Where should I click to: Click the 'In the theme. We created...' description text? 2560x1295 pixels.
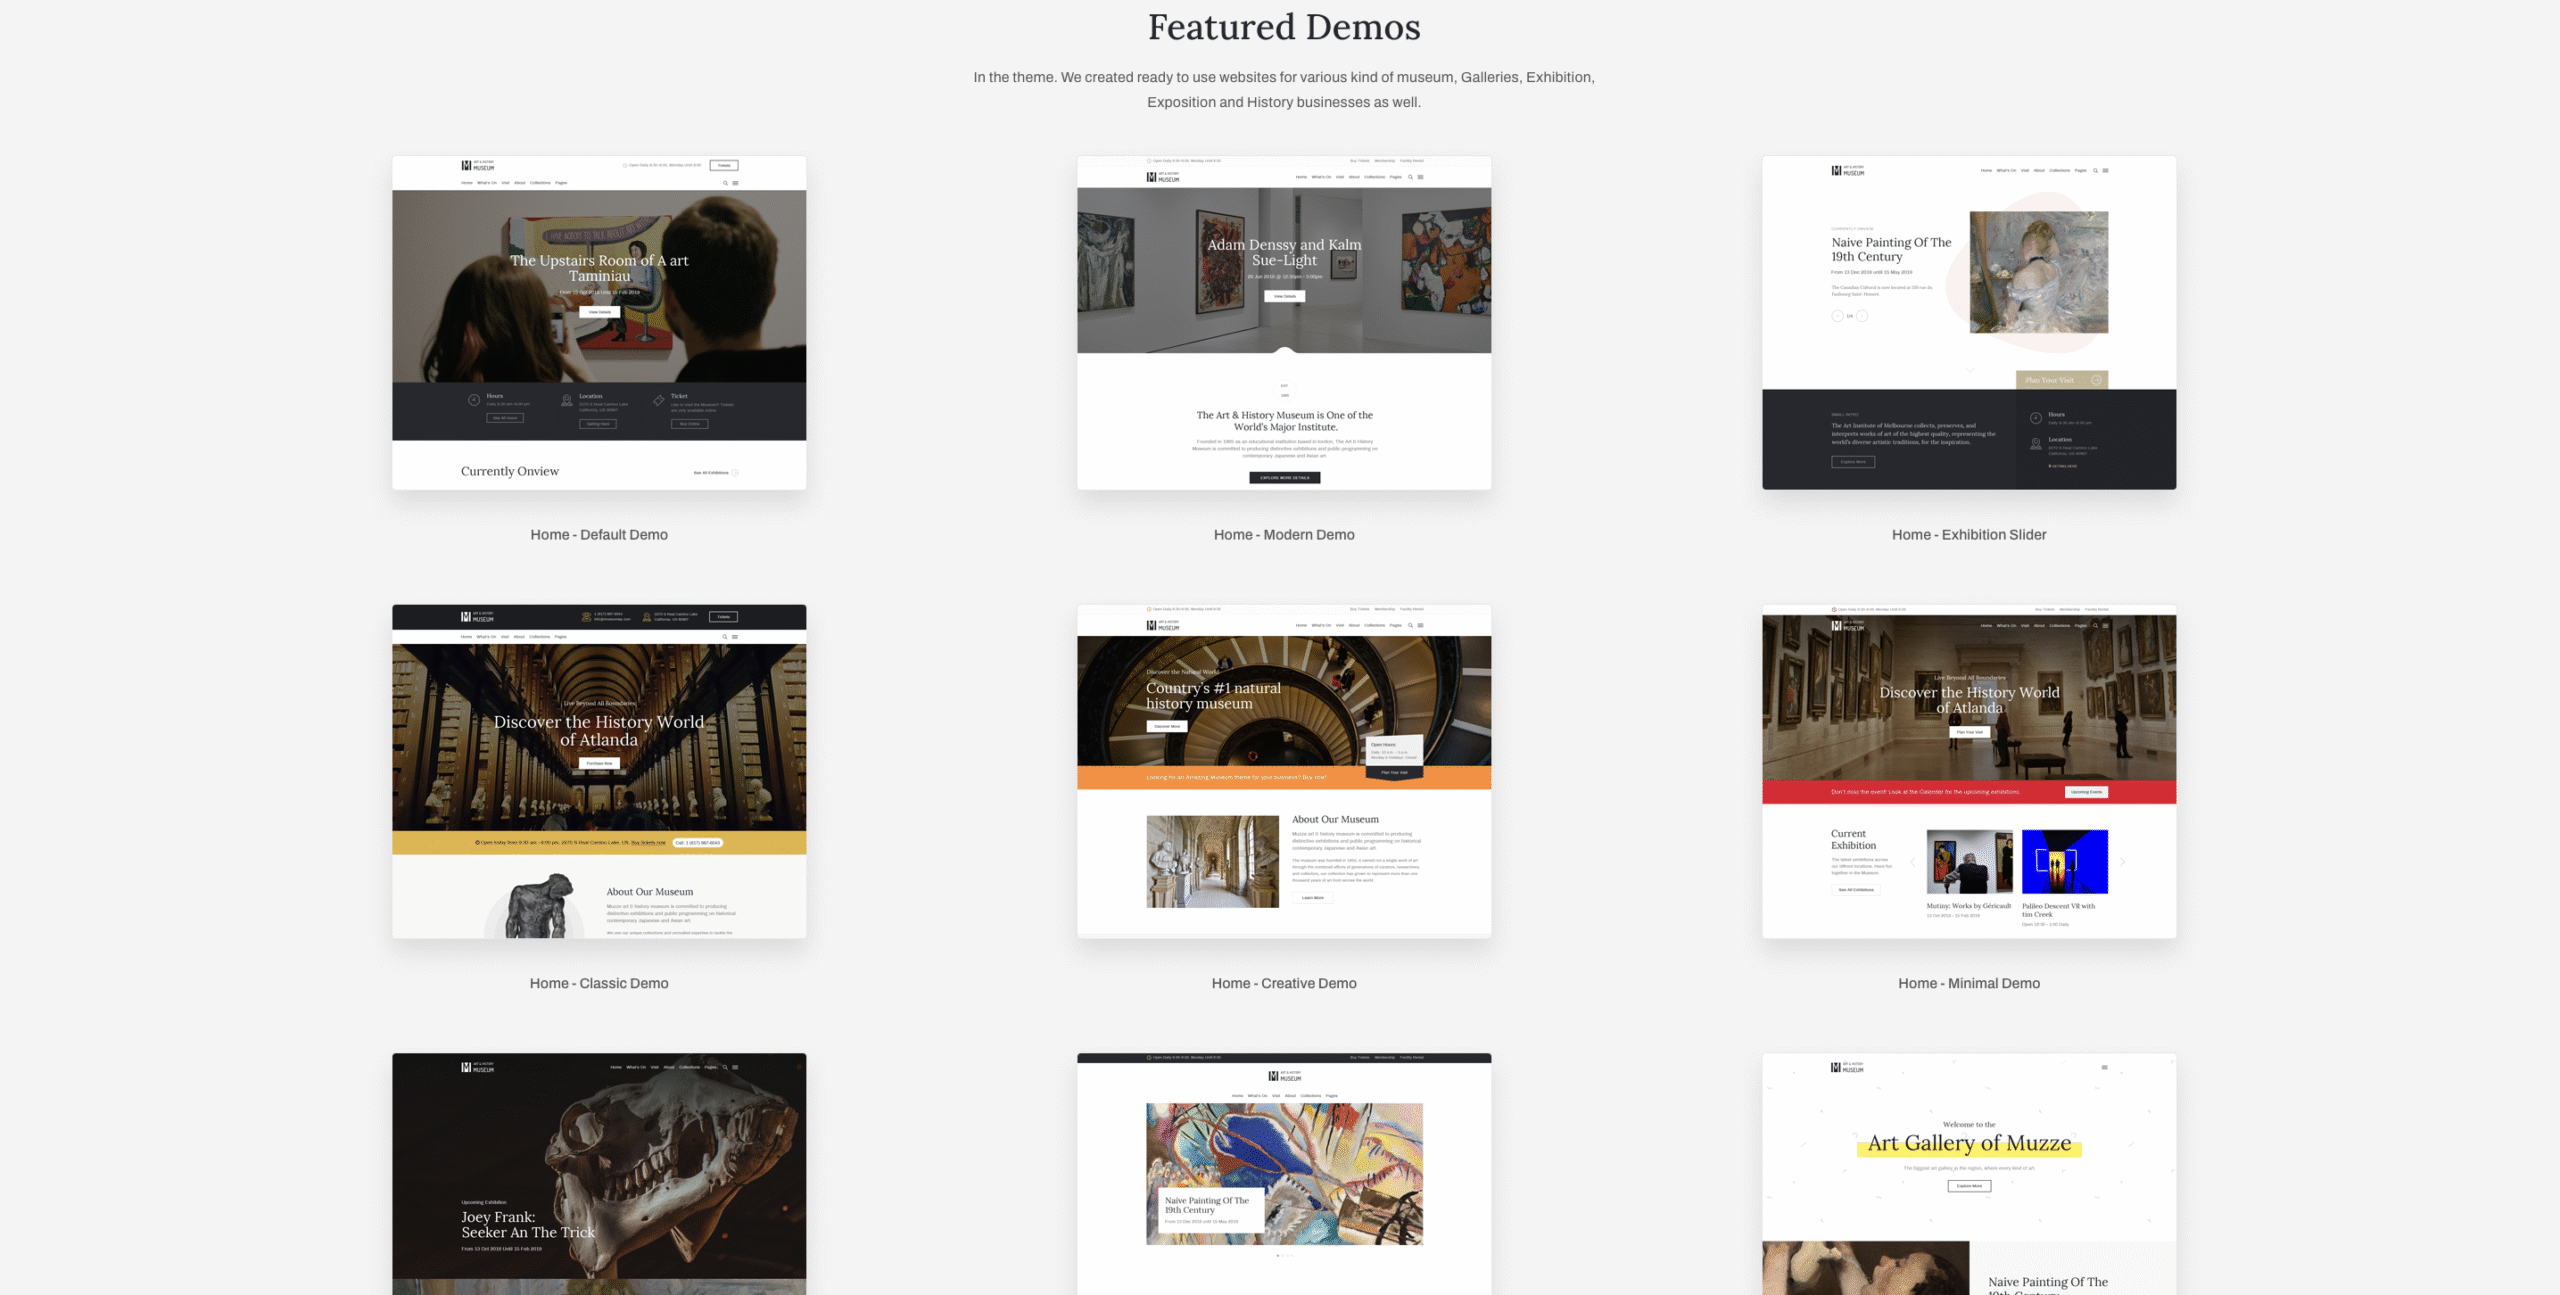[x=1284, y=90]
